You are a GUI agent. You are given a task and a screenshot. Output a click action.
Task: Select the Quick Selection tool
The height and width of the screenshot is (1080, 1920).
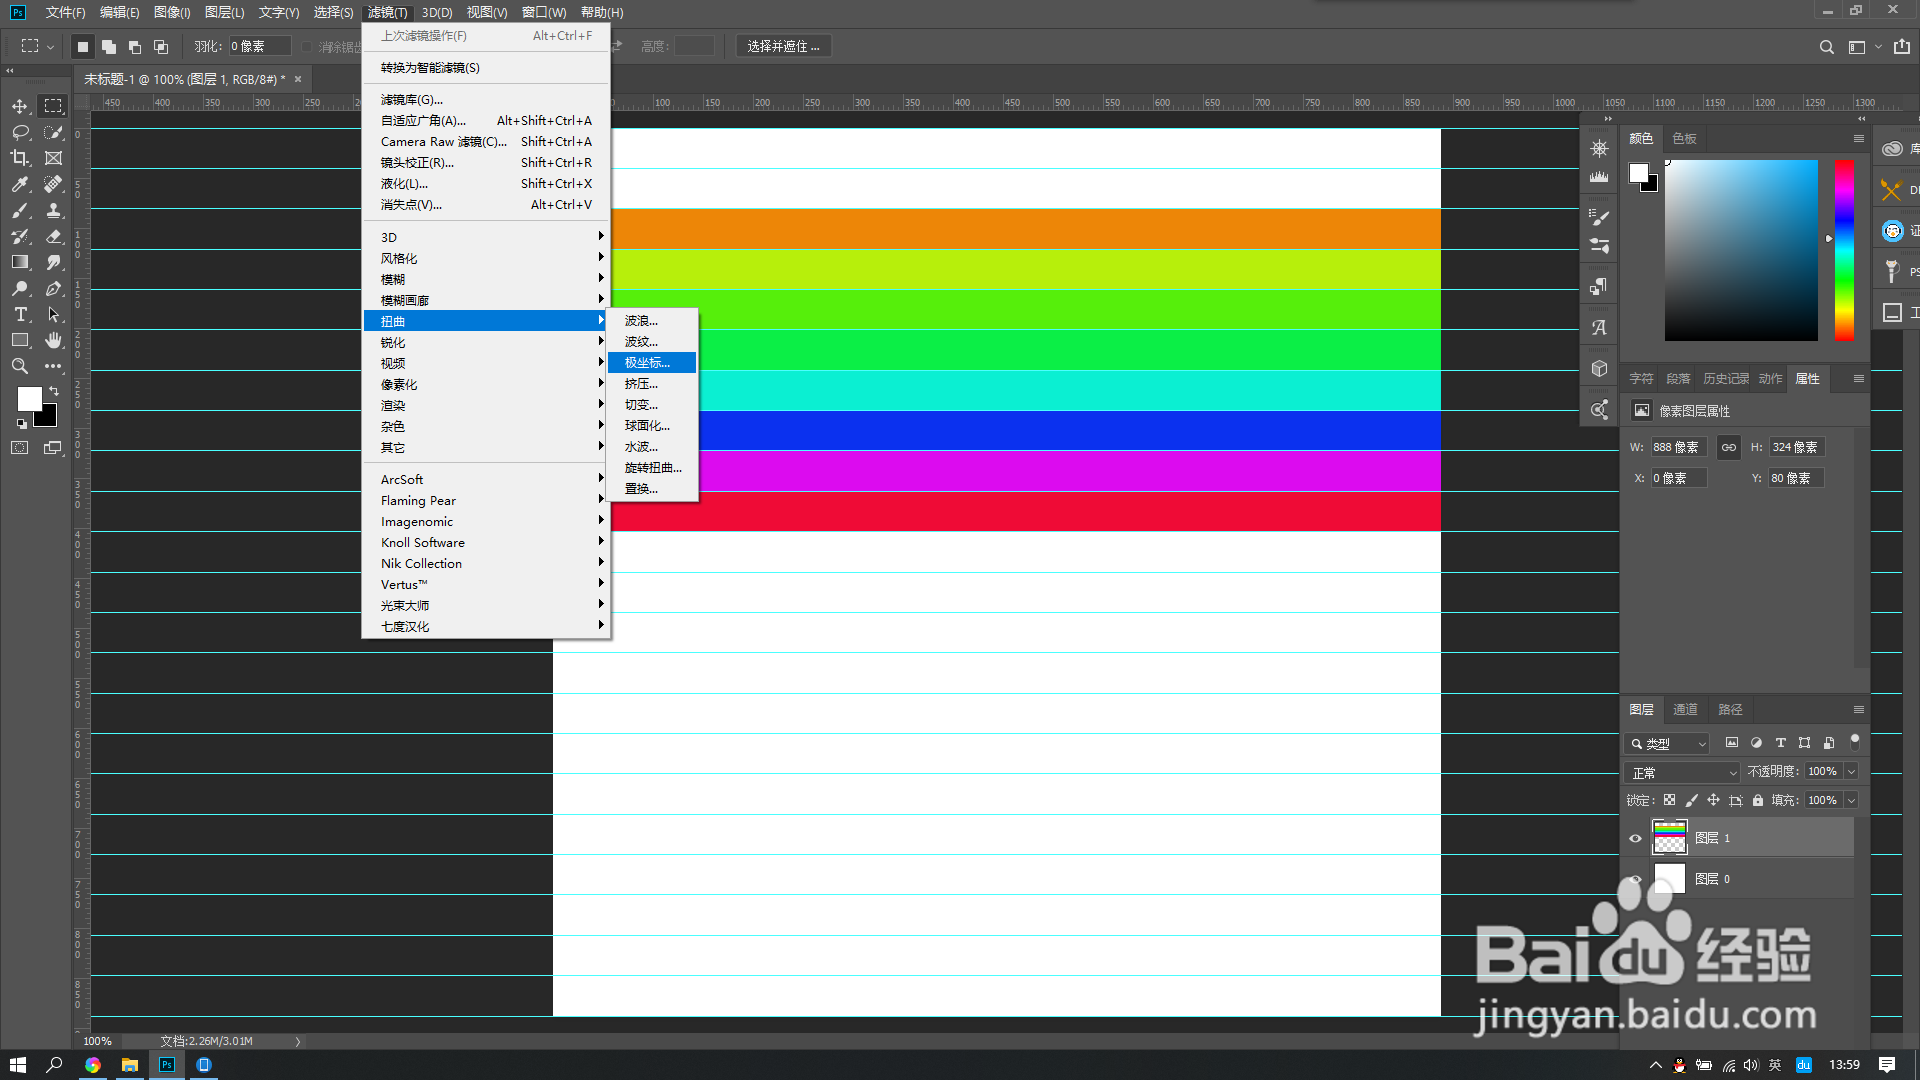pos(54,132)
